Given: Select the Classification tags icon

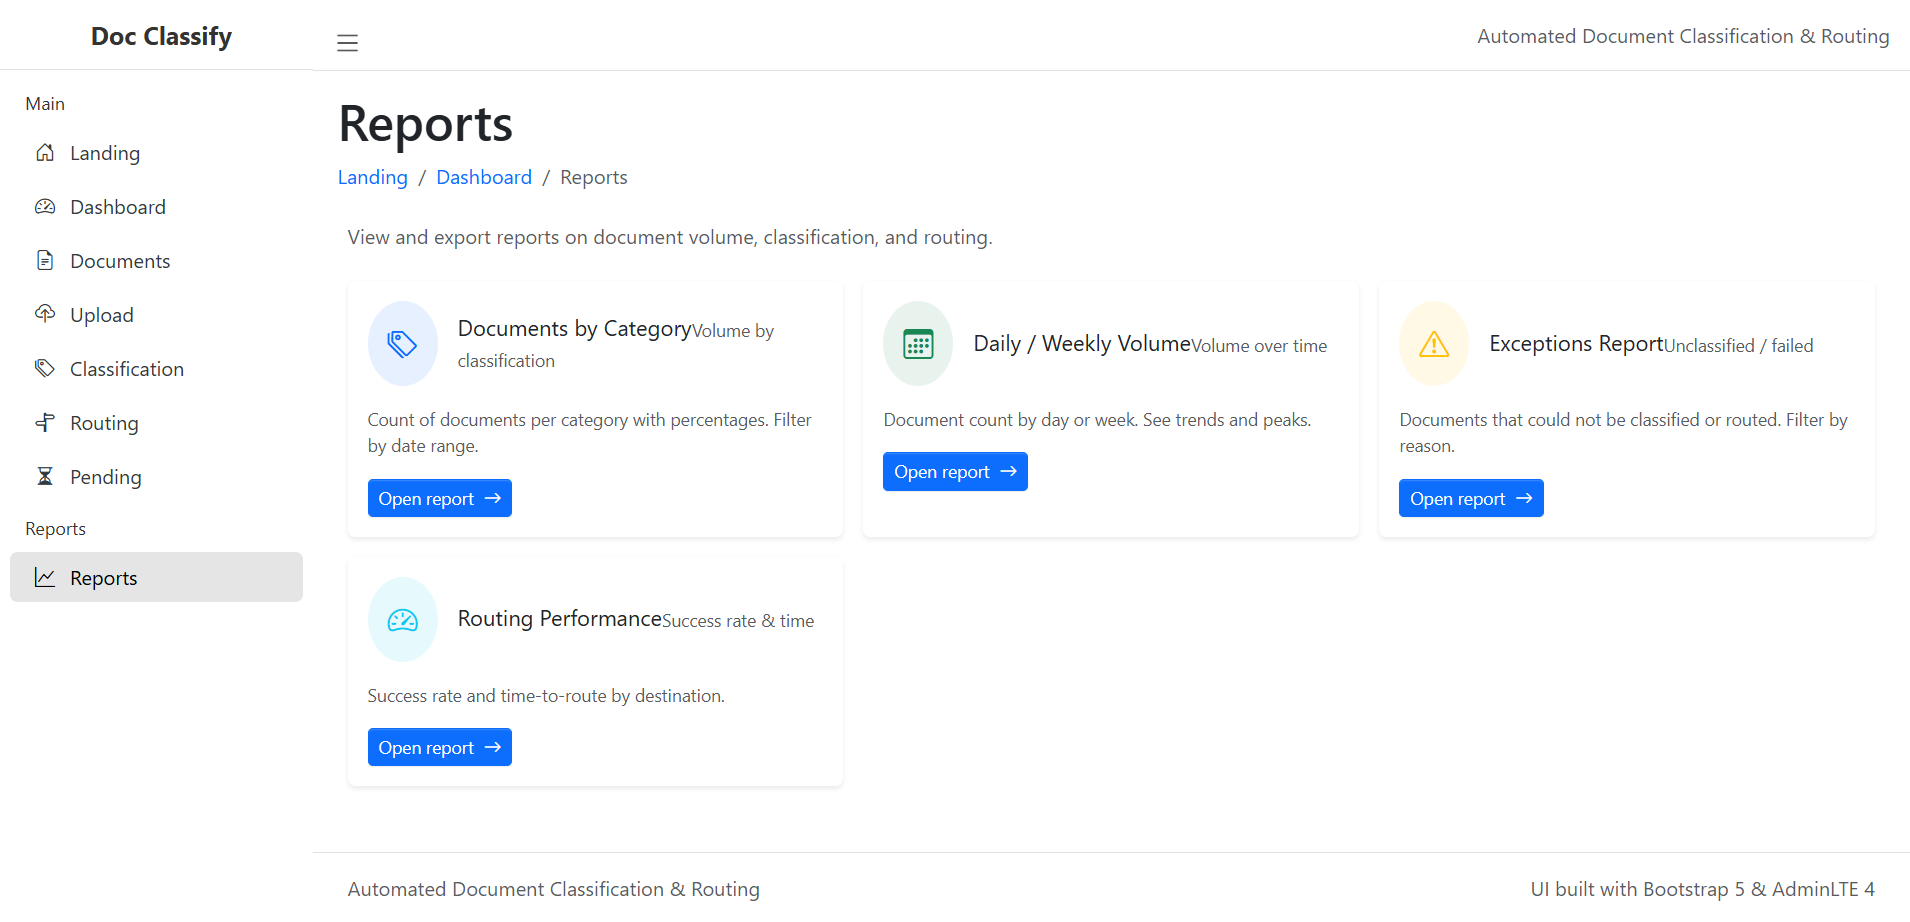Looking at the screenshot, I should point(45,368).
